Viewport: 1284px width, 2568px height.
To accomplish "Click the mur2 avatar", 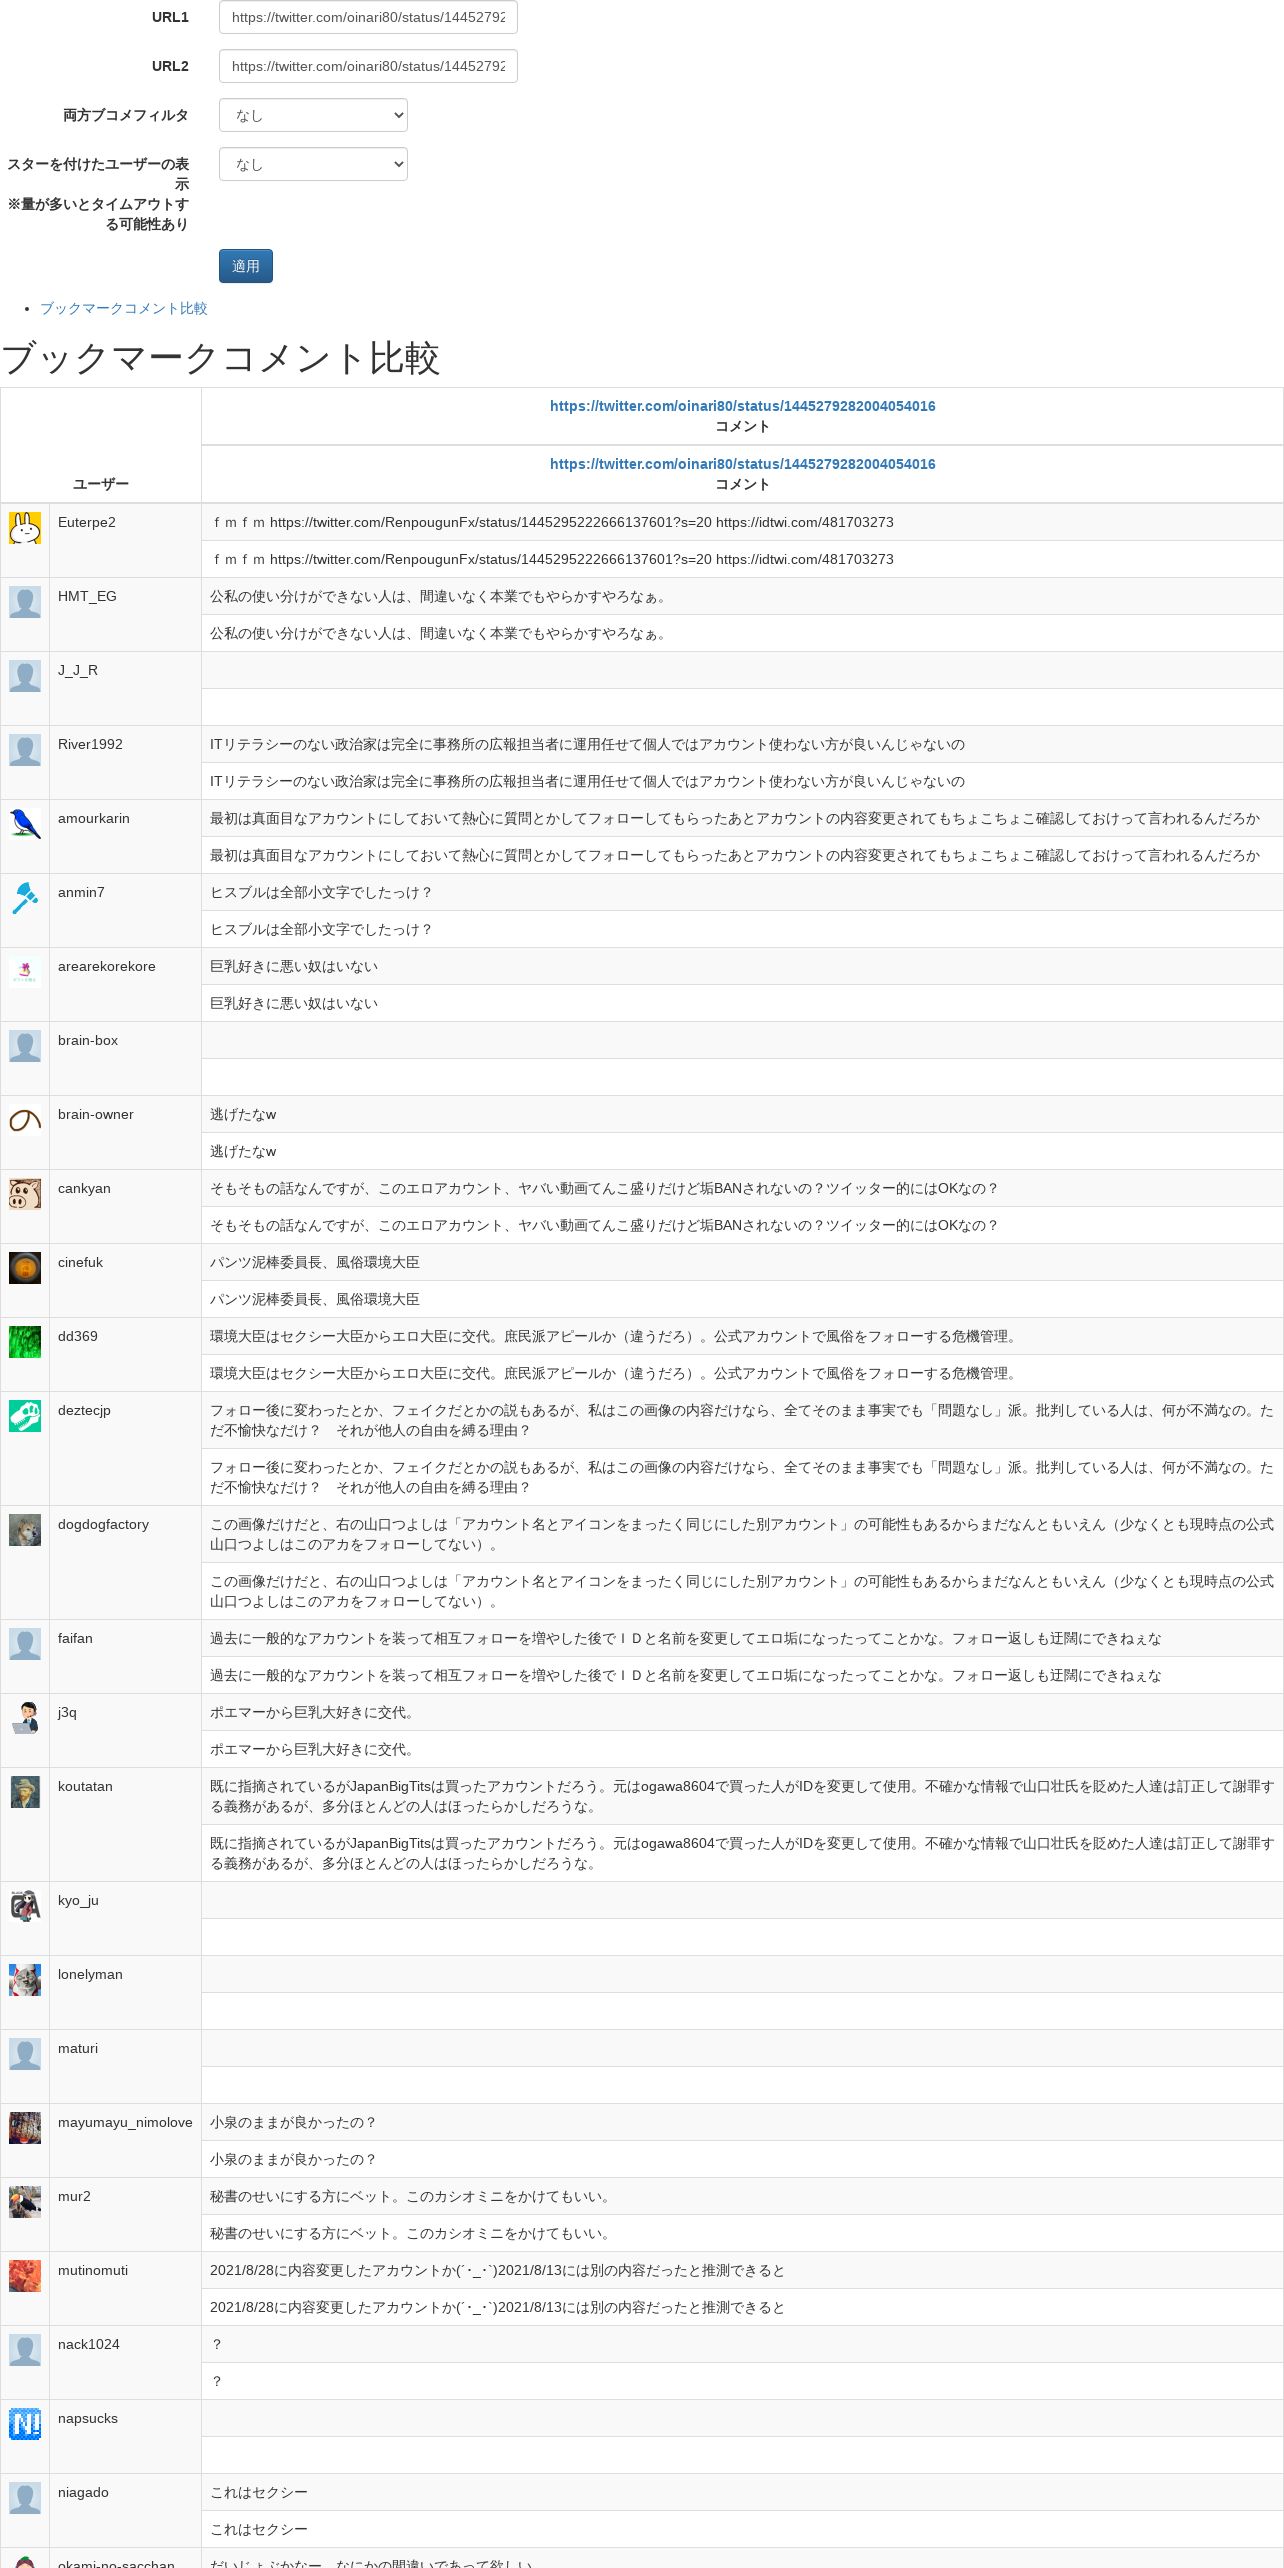I will (25, 2202).
